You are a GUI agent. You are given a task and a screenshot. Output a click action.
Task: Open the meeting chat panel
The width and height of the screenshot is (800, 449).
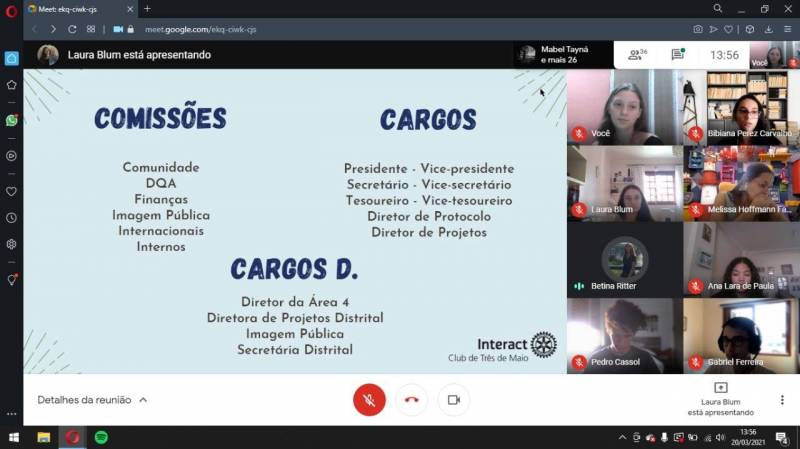pos(678,55)
